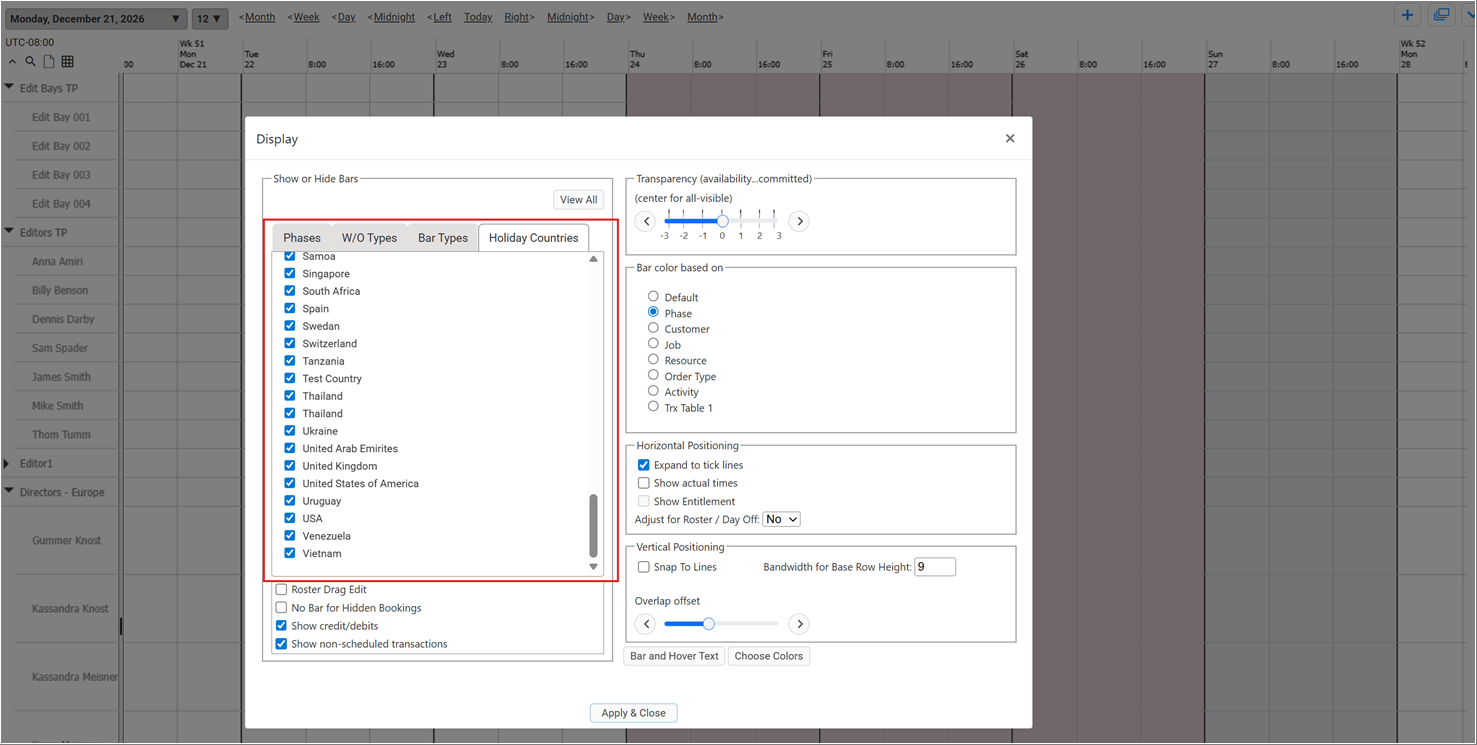Click the country list scrollbar thumb
This screenshot has height=745, width=1477.
pos(593,526)
